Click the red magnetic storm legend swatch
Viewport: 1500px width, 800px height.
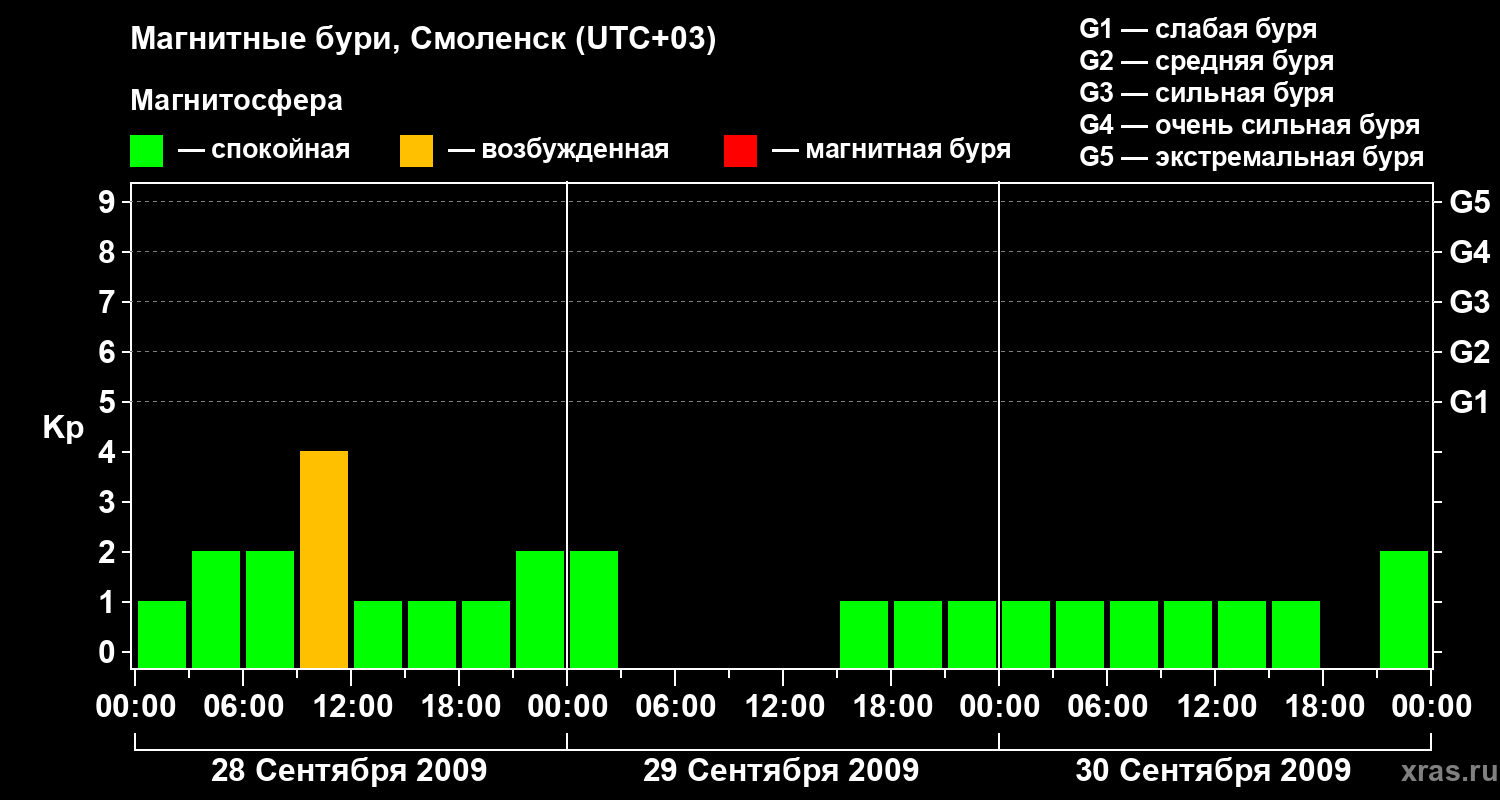click(x=740, y=150)
